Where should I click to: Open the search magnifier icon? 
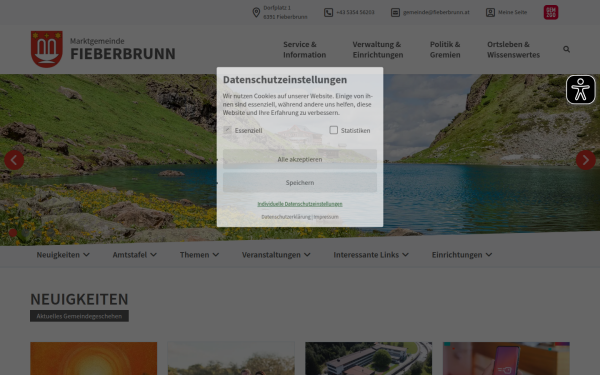pos(566,49)
